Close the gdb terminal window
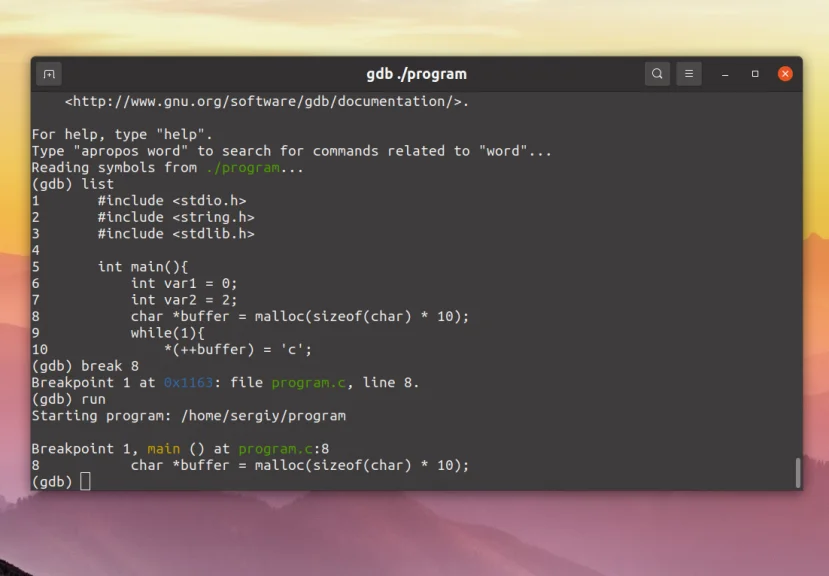 pyautogui.click(x=785, y=74)
